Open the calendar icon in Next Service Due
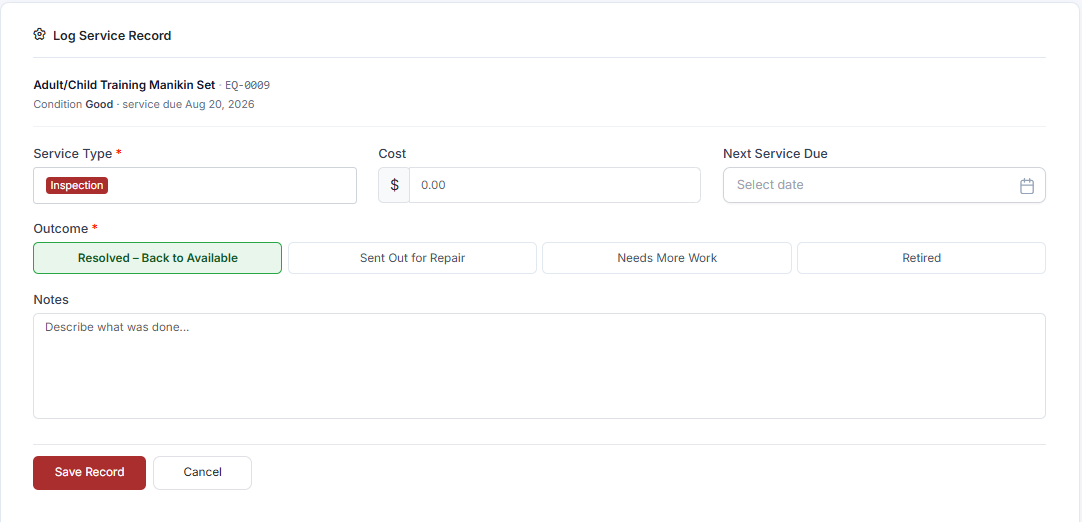The height and width of the screenshot is (522, 1082). [1027, 186]
